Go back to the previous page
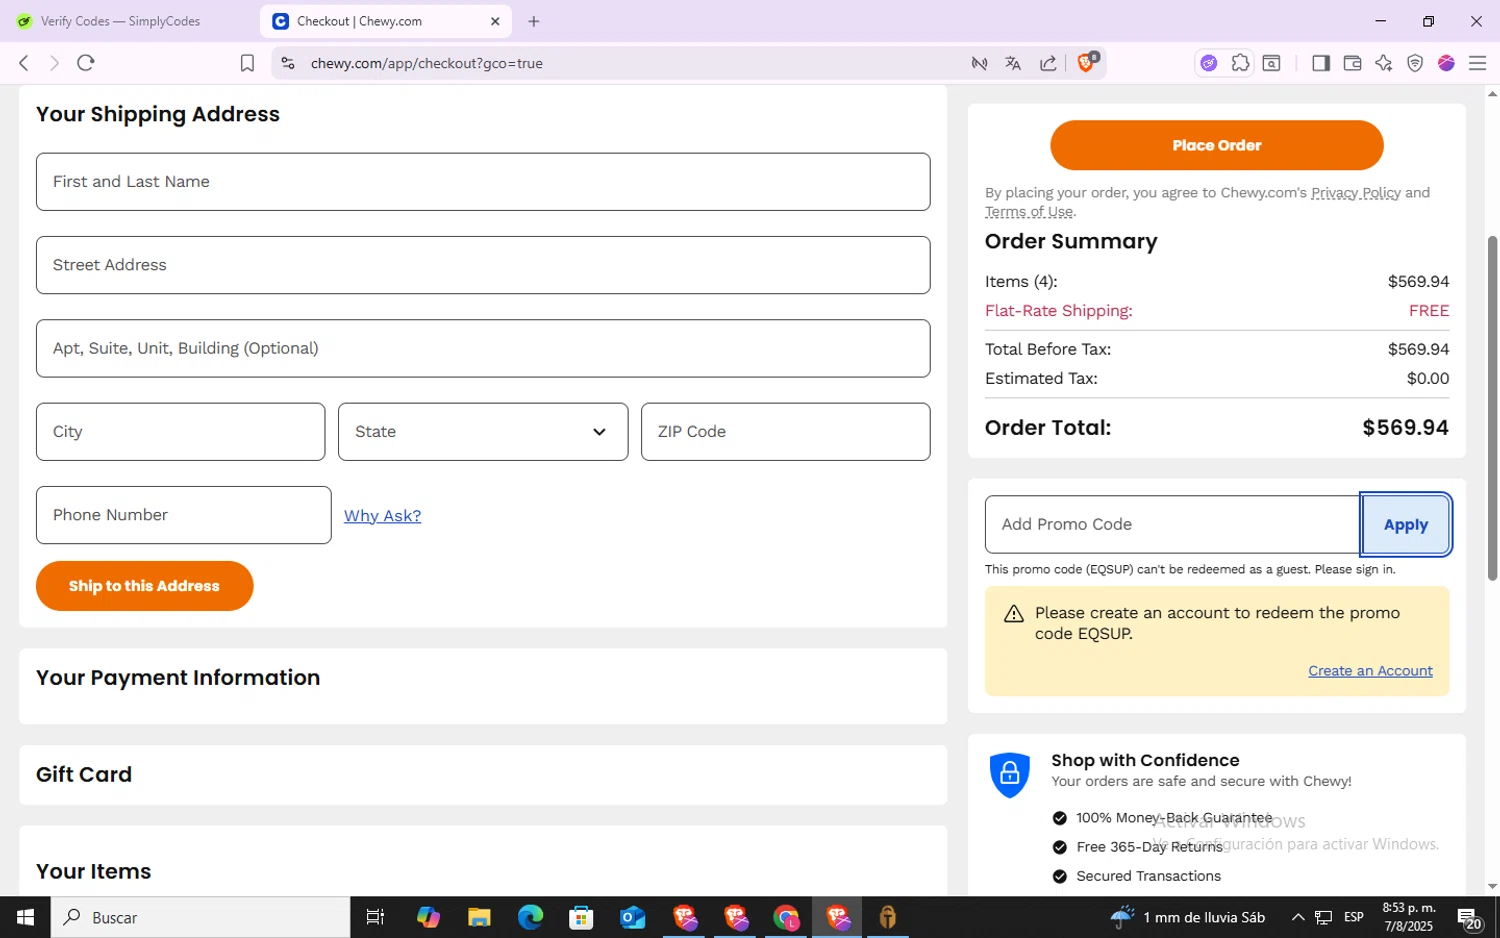This screenshot has height=938, width=1500. point(24,63)
